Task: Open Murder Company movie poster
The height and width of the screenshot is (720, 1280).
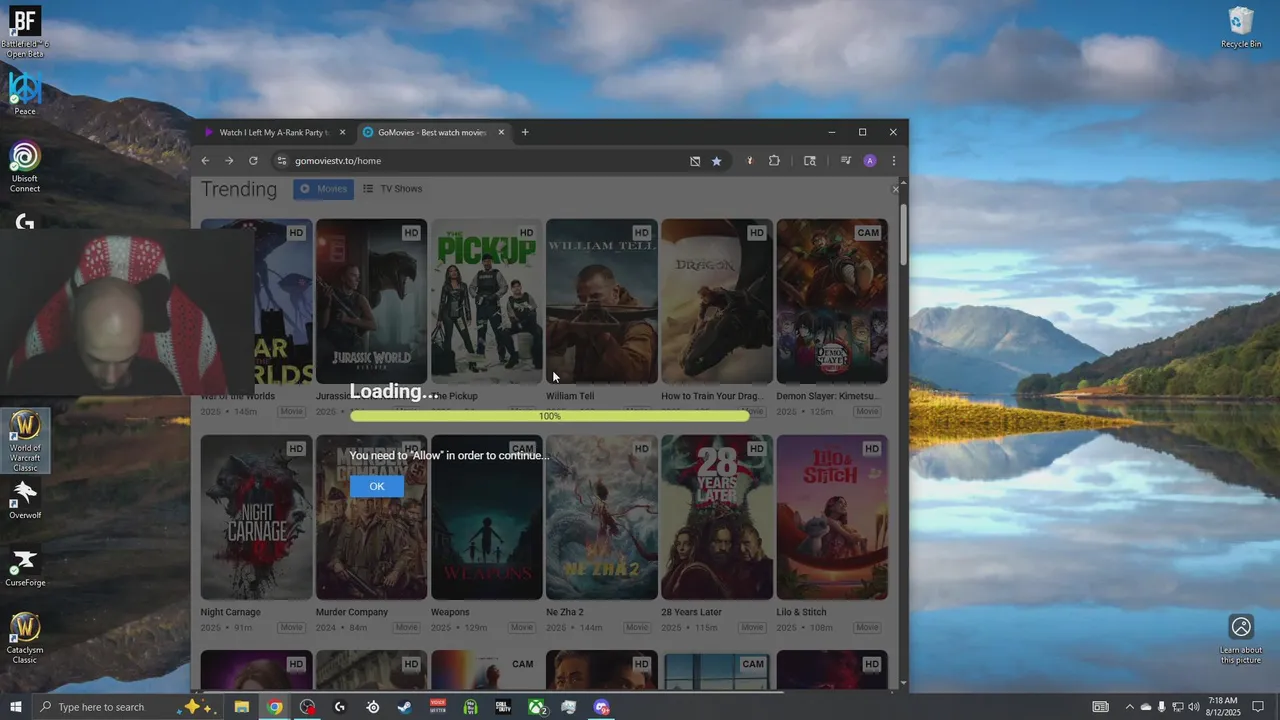Action: [x=371, y=517]
